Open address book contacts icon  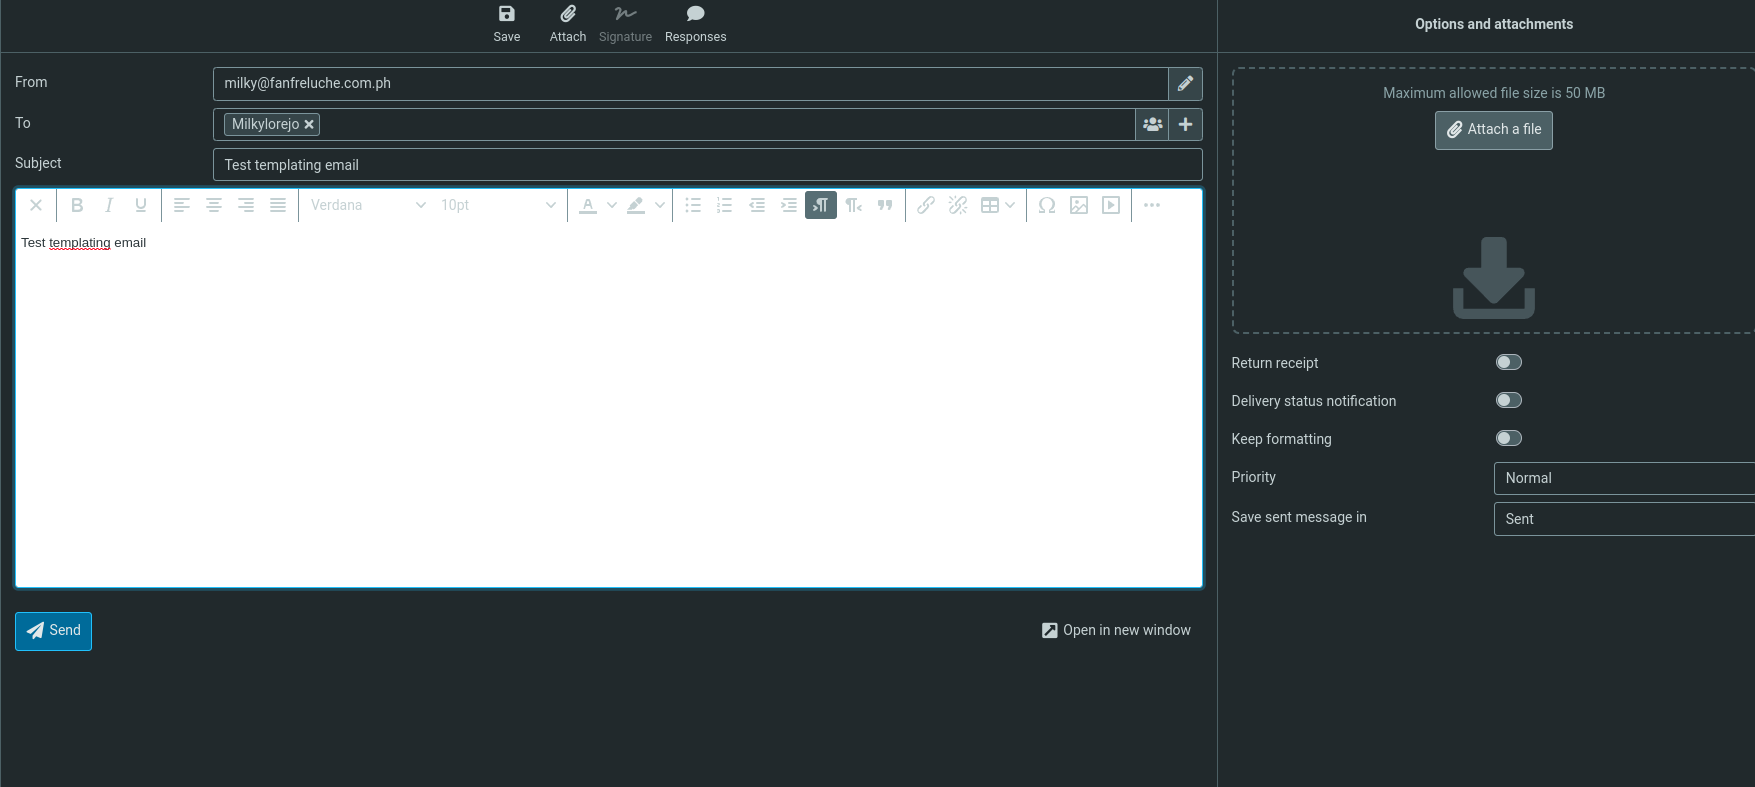1152,124
